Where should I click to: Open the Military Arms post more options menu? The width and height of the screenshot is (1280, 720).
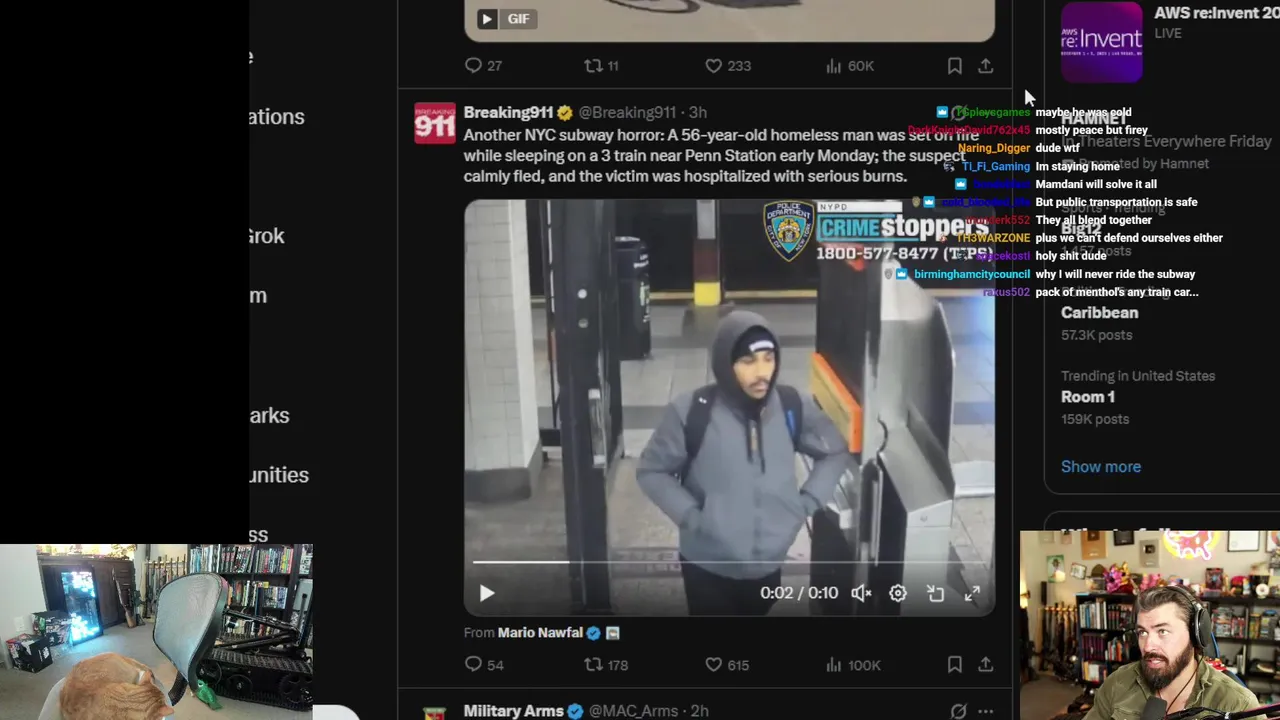pyautogui.click(x=986, y=711)
